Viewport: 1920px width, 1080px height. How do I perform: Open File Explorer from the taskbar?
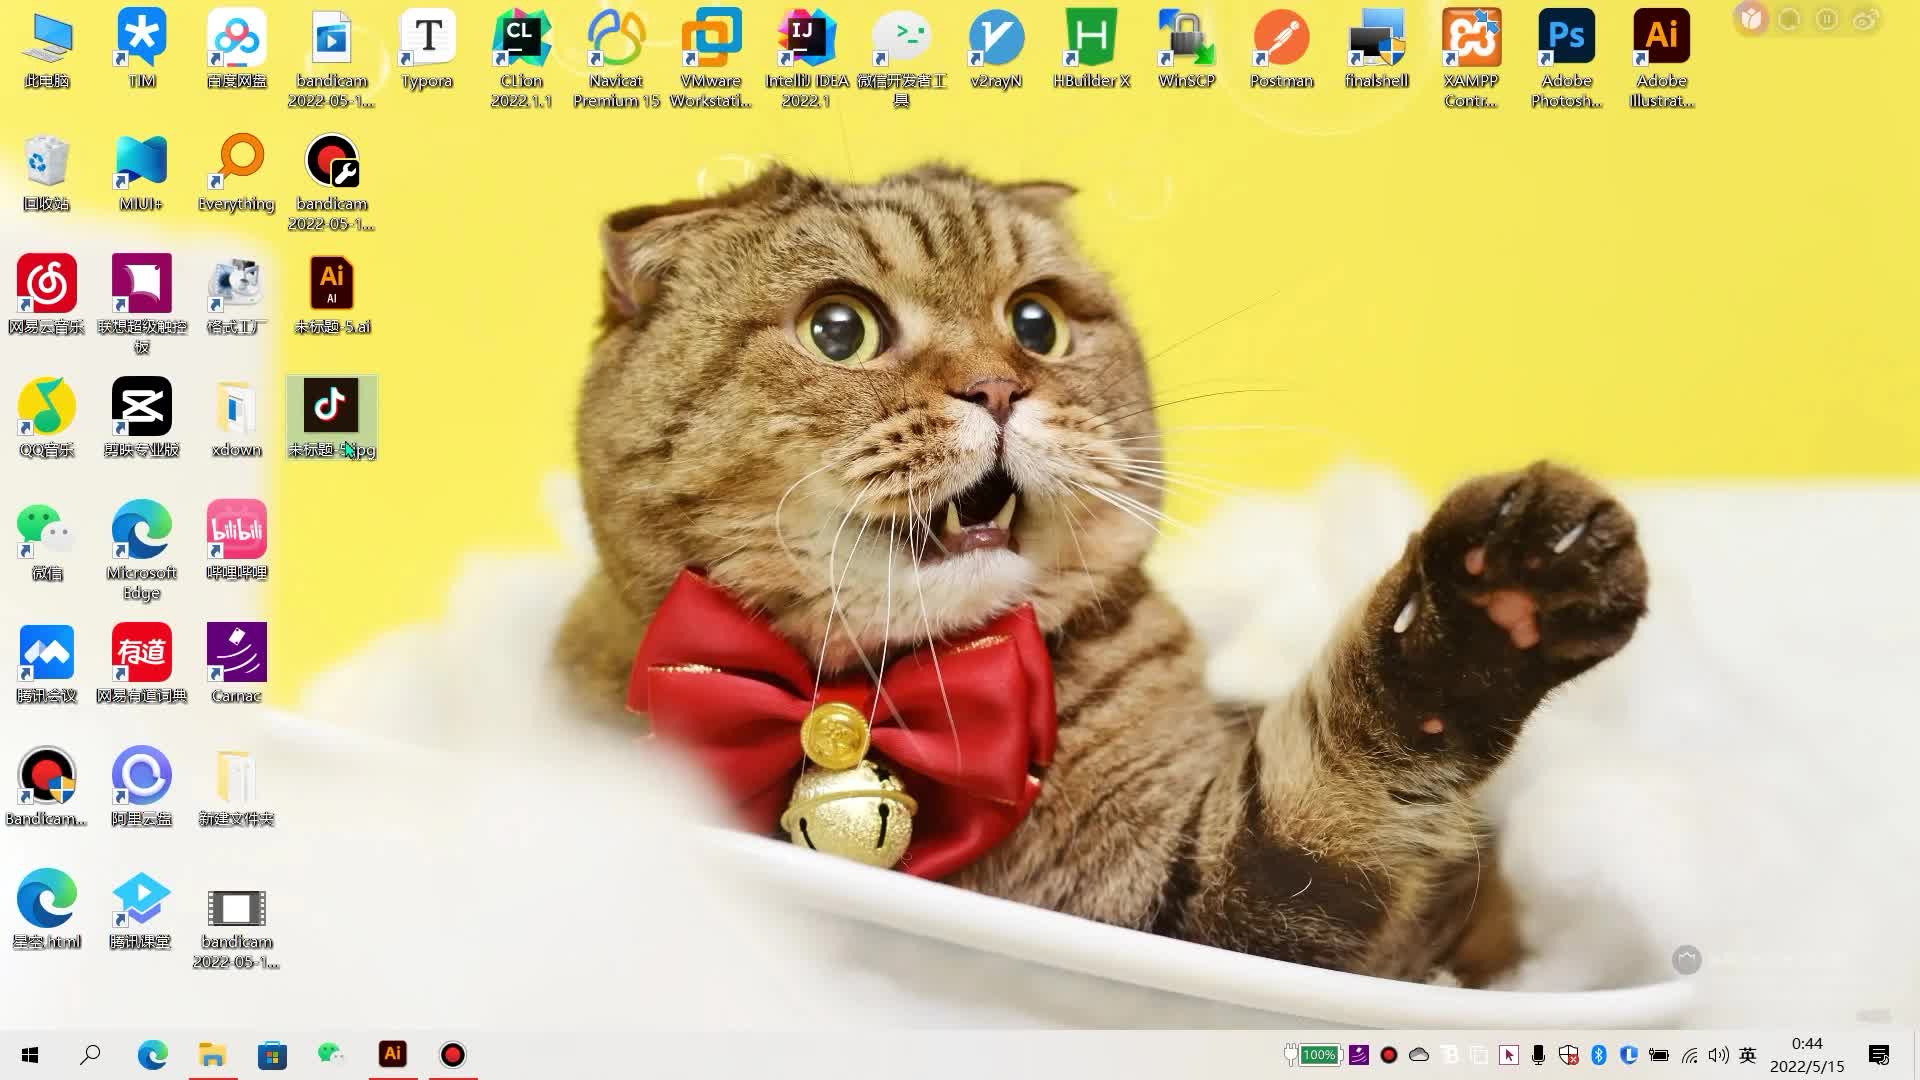pyautogui.click(x=212, y=1055)
